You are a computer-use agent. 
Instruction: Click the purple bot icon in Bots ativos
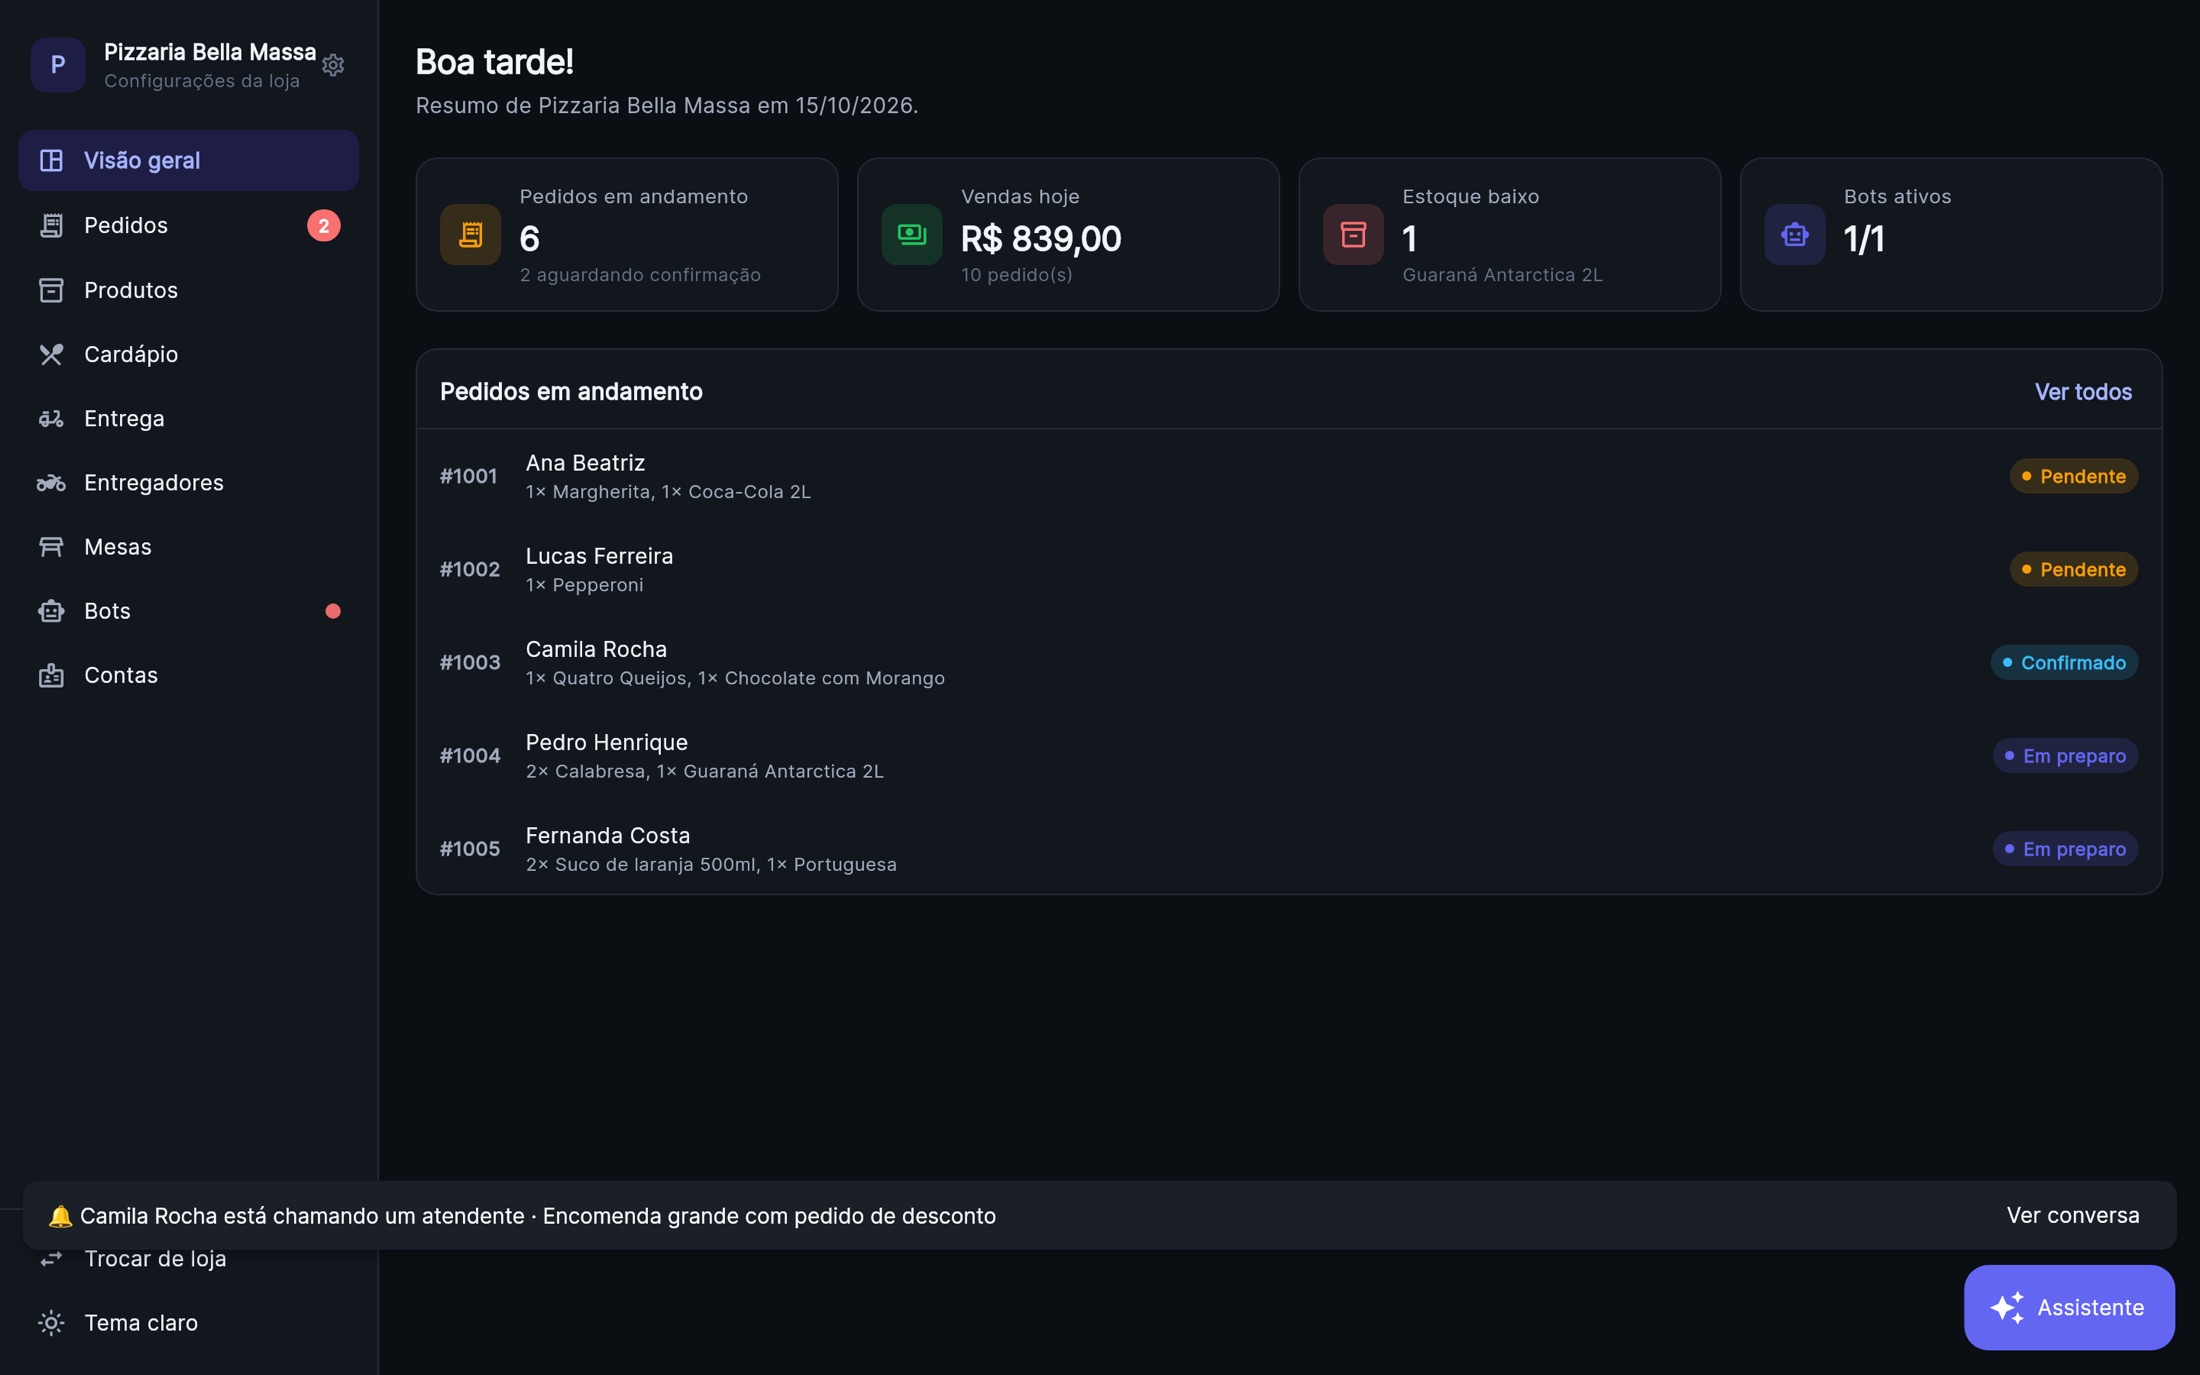(1795, 235)
